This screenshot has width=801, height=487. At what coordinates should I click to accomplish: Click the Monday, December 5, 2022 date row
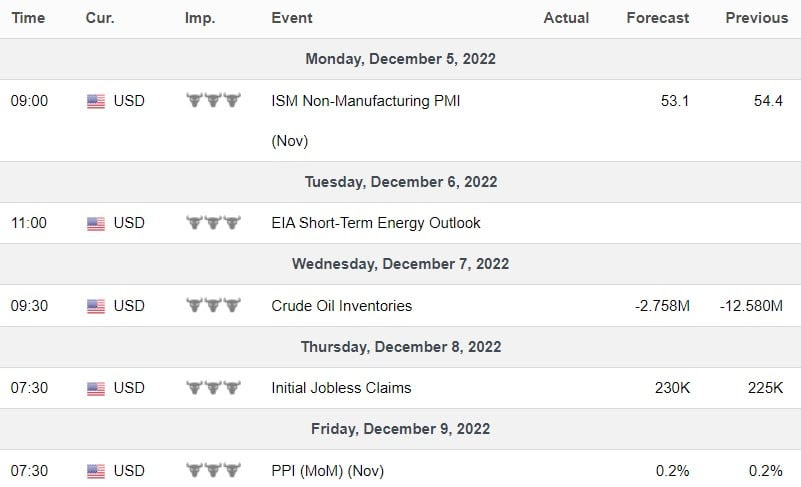point(400,59)
